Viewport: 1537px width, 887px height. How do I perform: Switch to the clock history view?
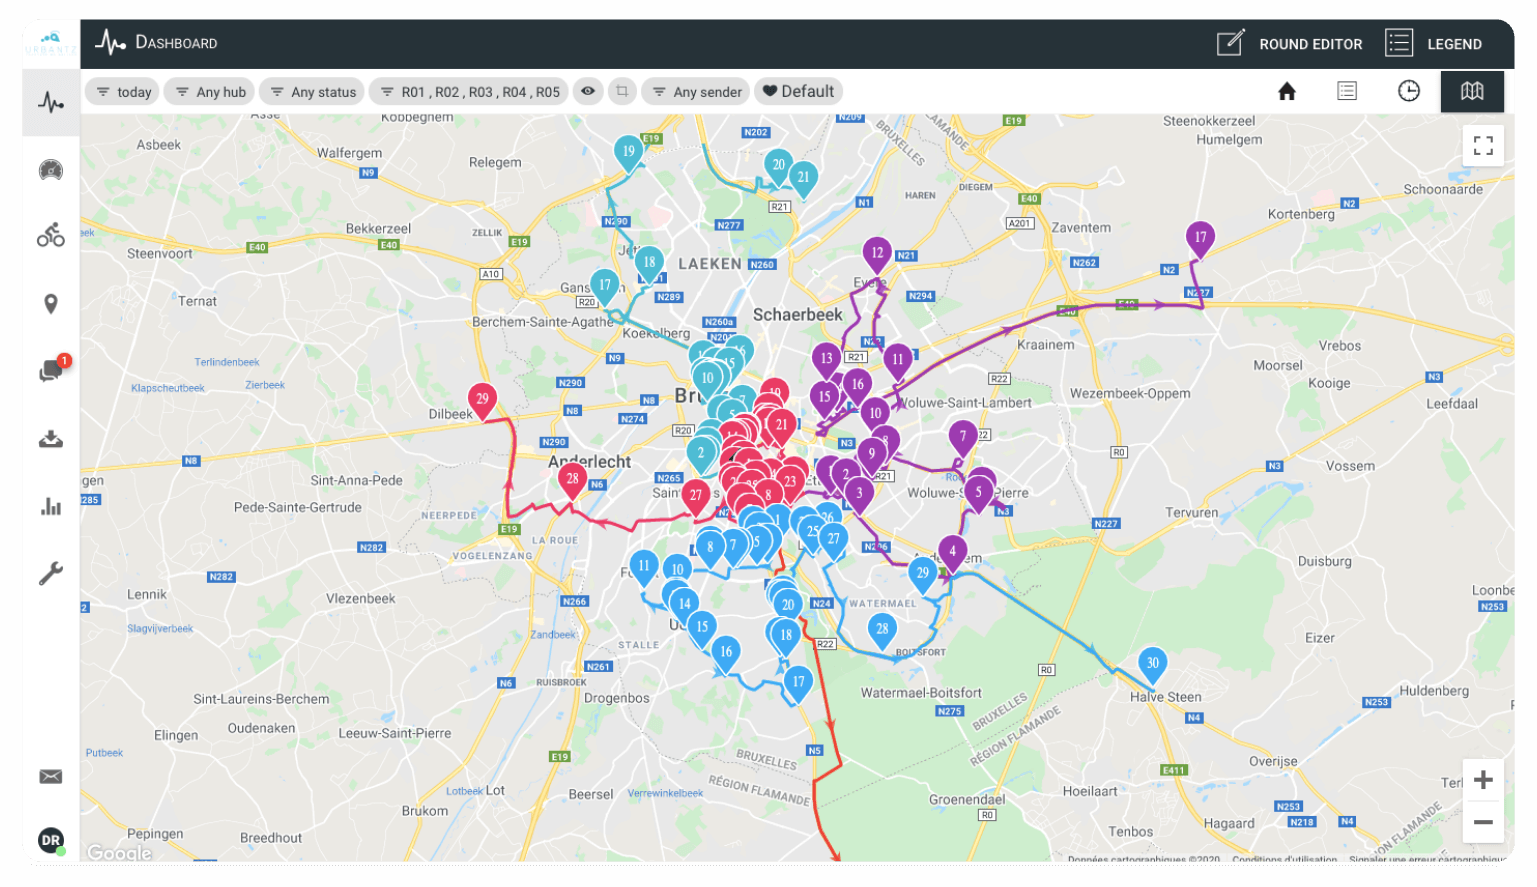(x=1408, y=91)
